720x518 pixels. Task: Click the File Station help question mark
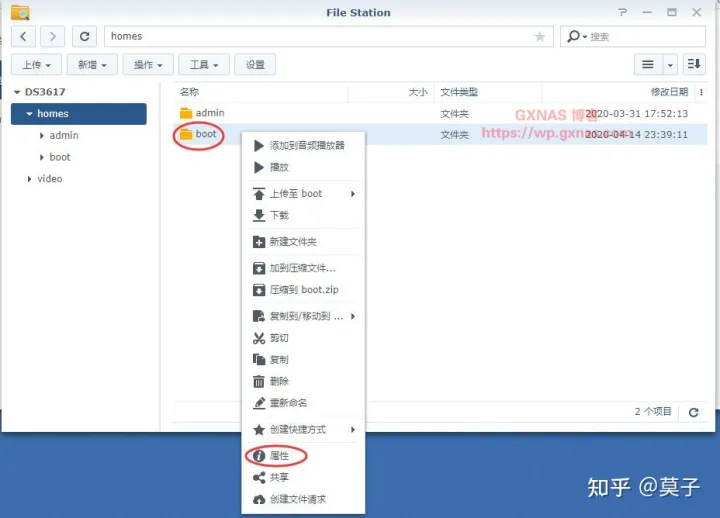(624, 12)
